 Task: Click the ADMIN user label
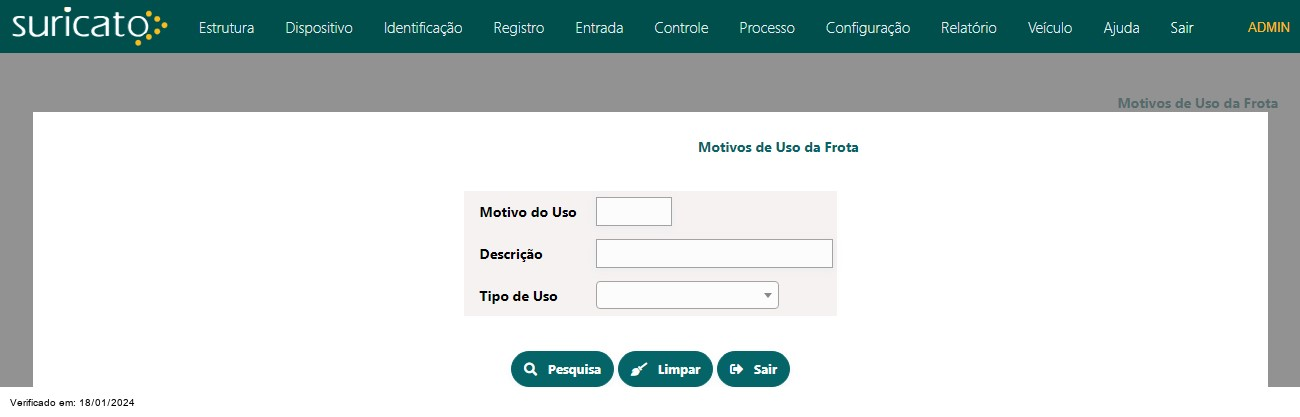click(1269, 28)
